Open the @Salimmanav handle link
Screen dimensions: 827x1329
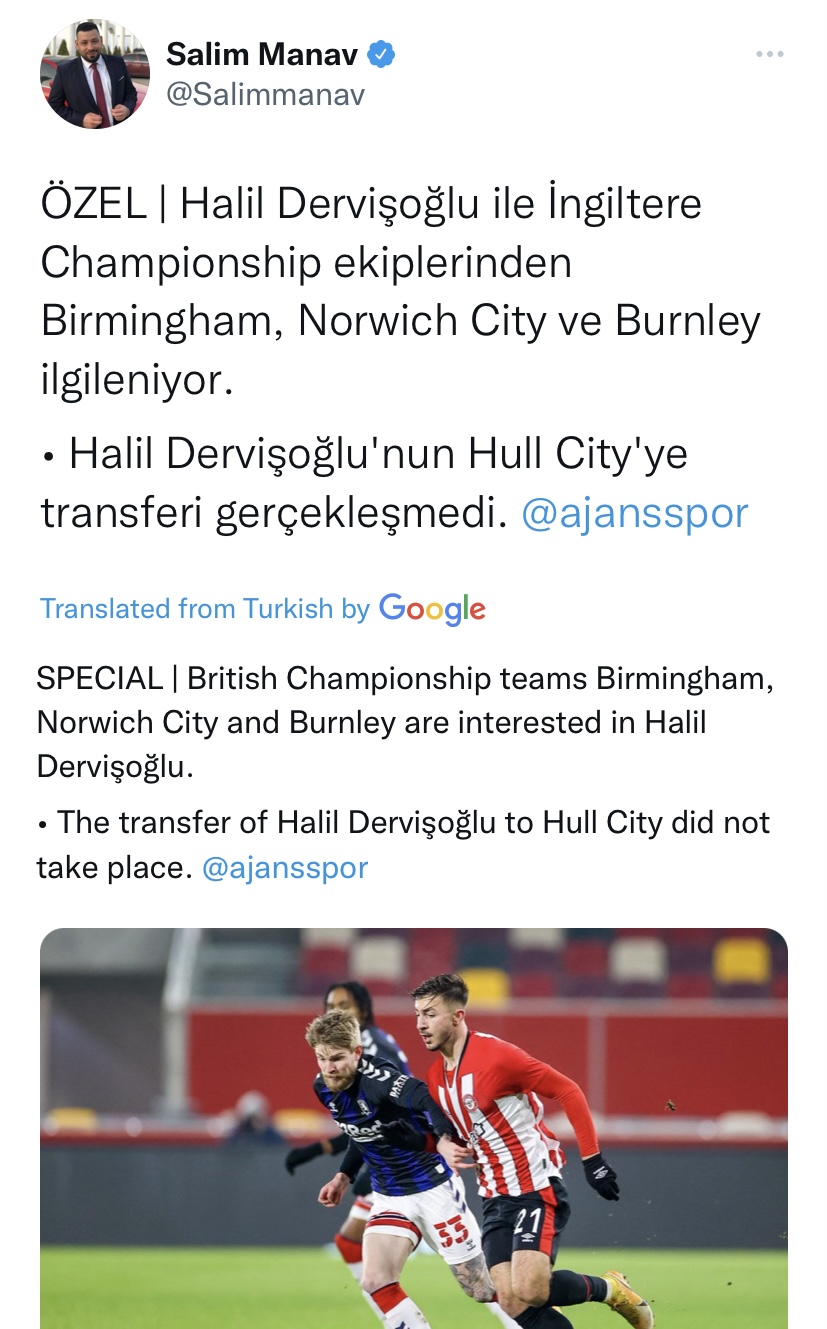(265, 94)
